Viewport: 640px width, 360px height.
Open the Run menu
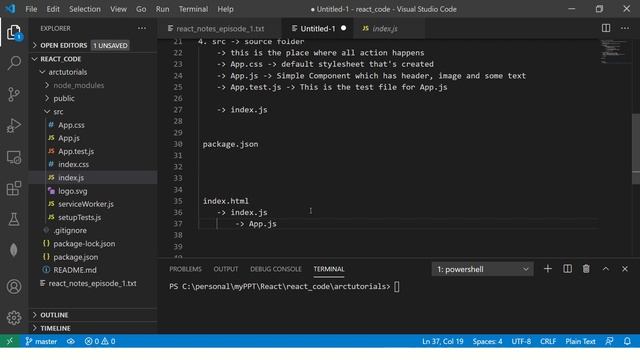tap(162, 9)
